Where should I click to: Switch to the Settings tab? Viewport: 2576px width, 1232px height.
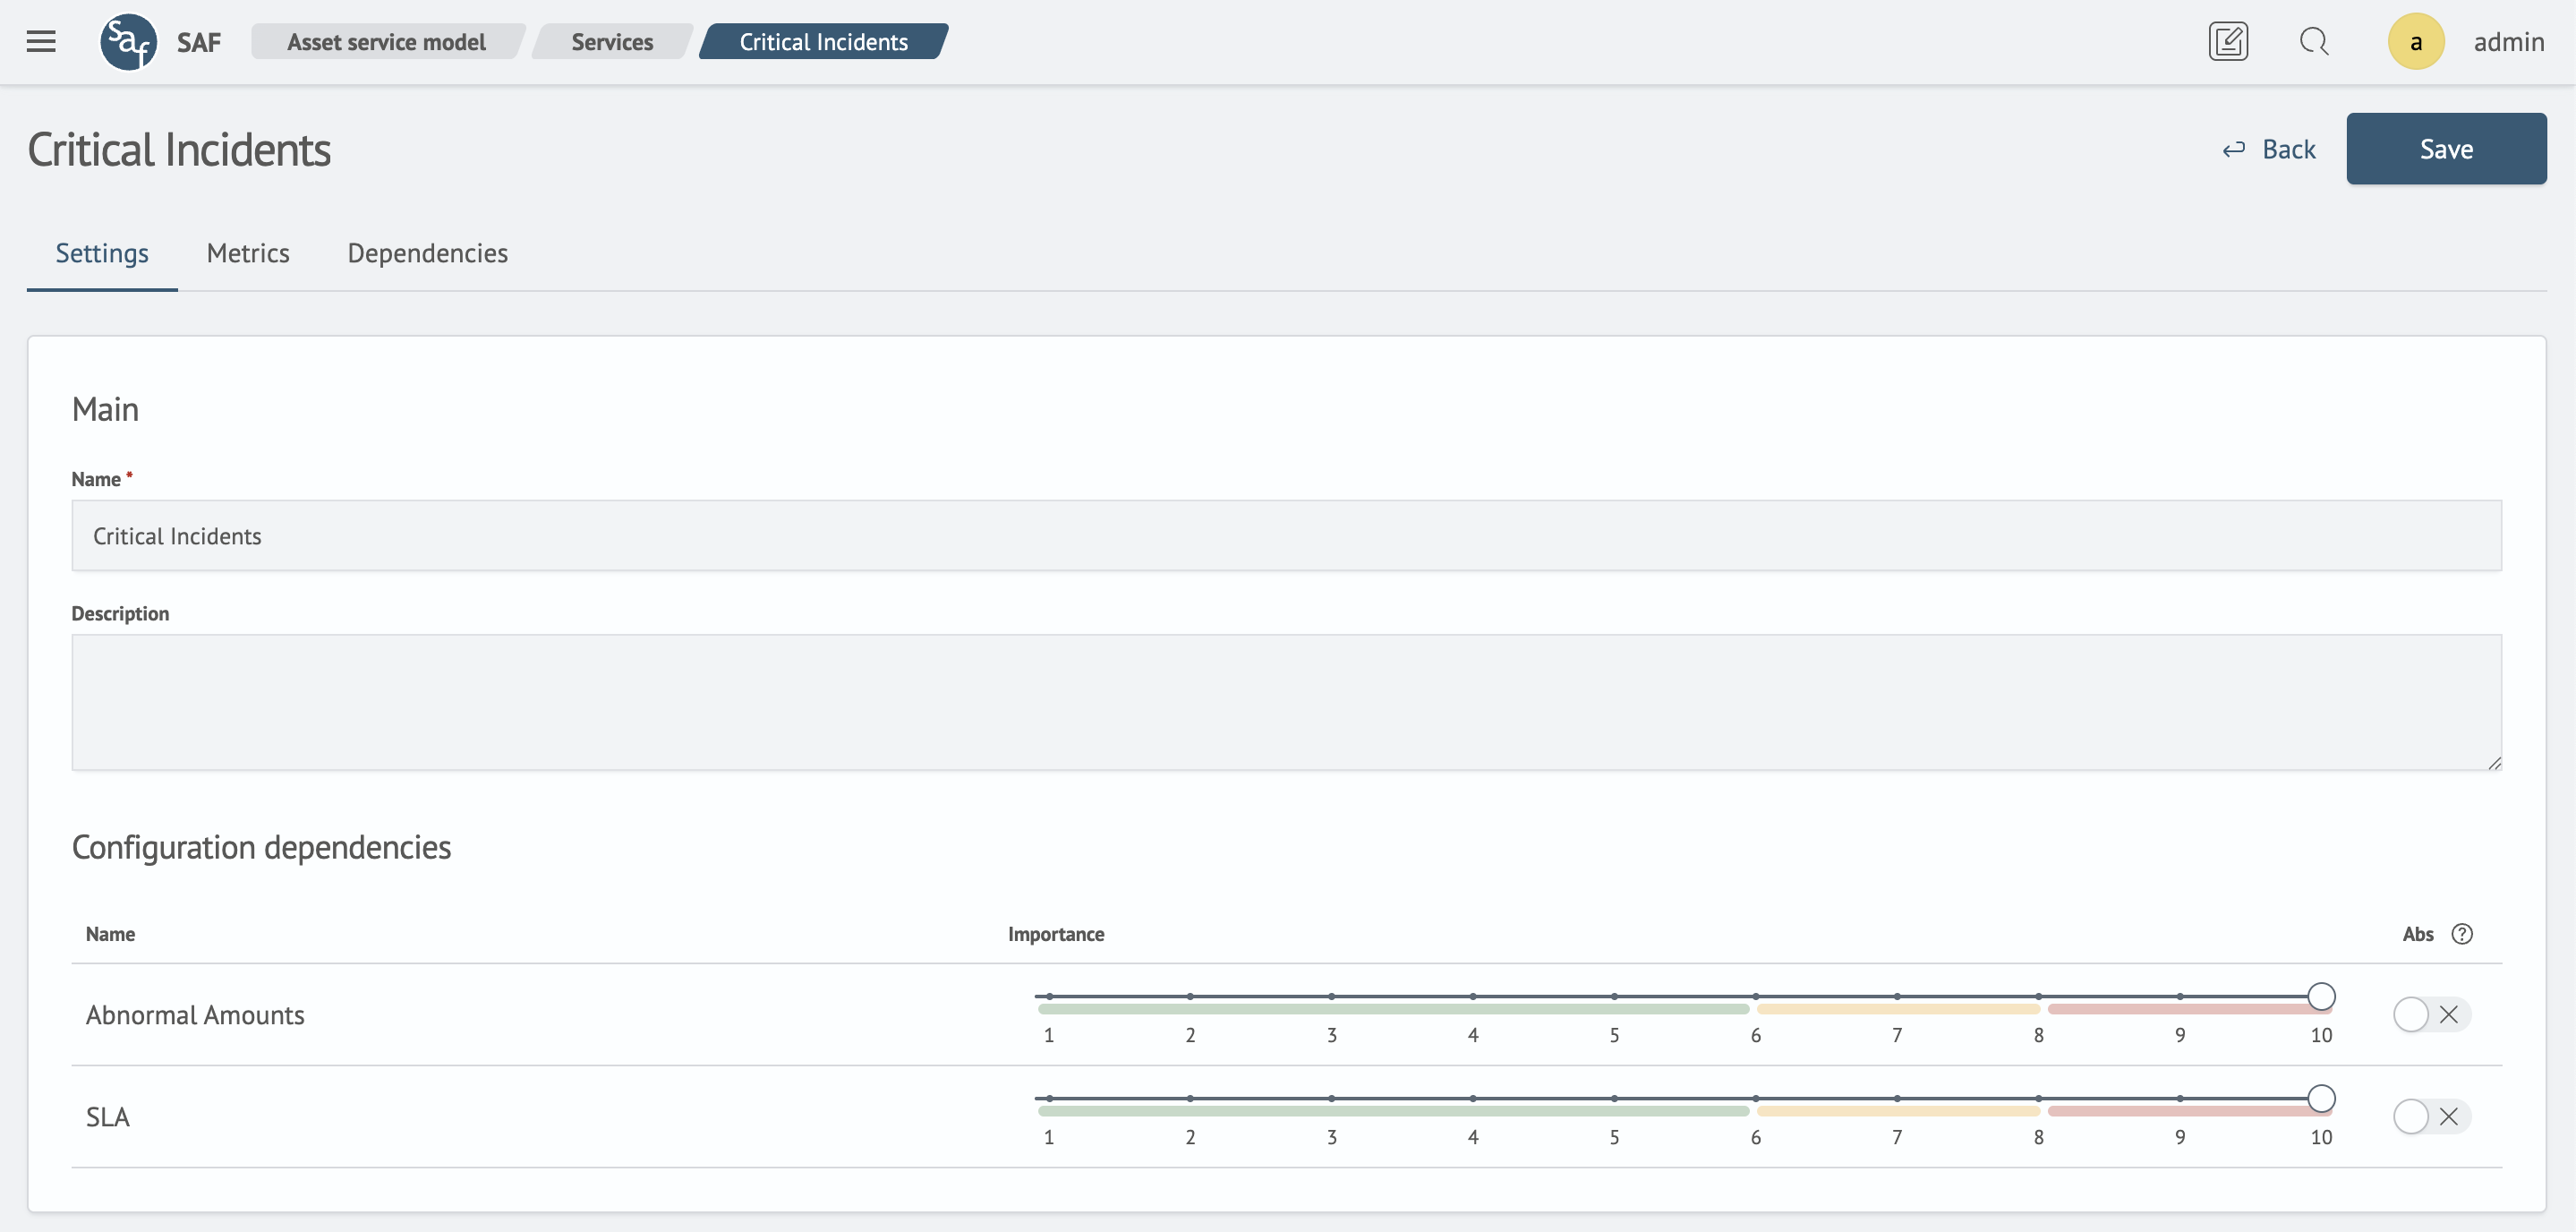click(x=102, y=253)
